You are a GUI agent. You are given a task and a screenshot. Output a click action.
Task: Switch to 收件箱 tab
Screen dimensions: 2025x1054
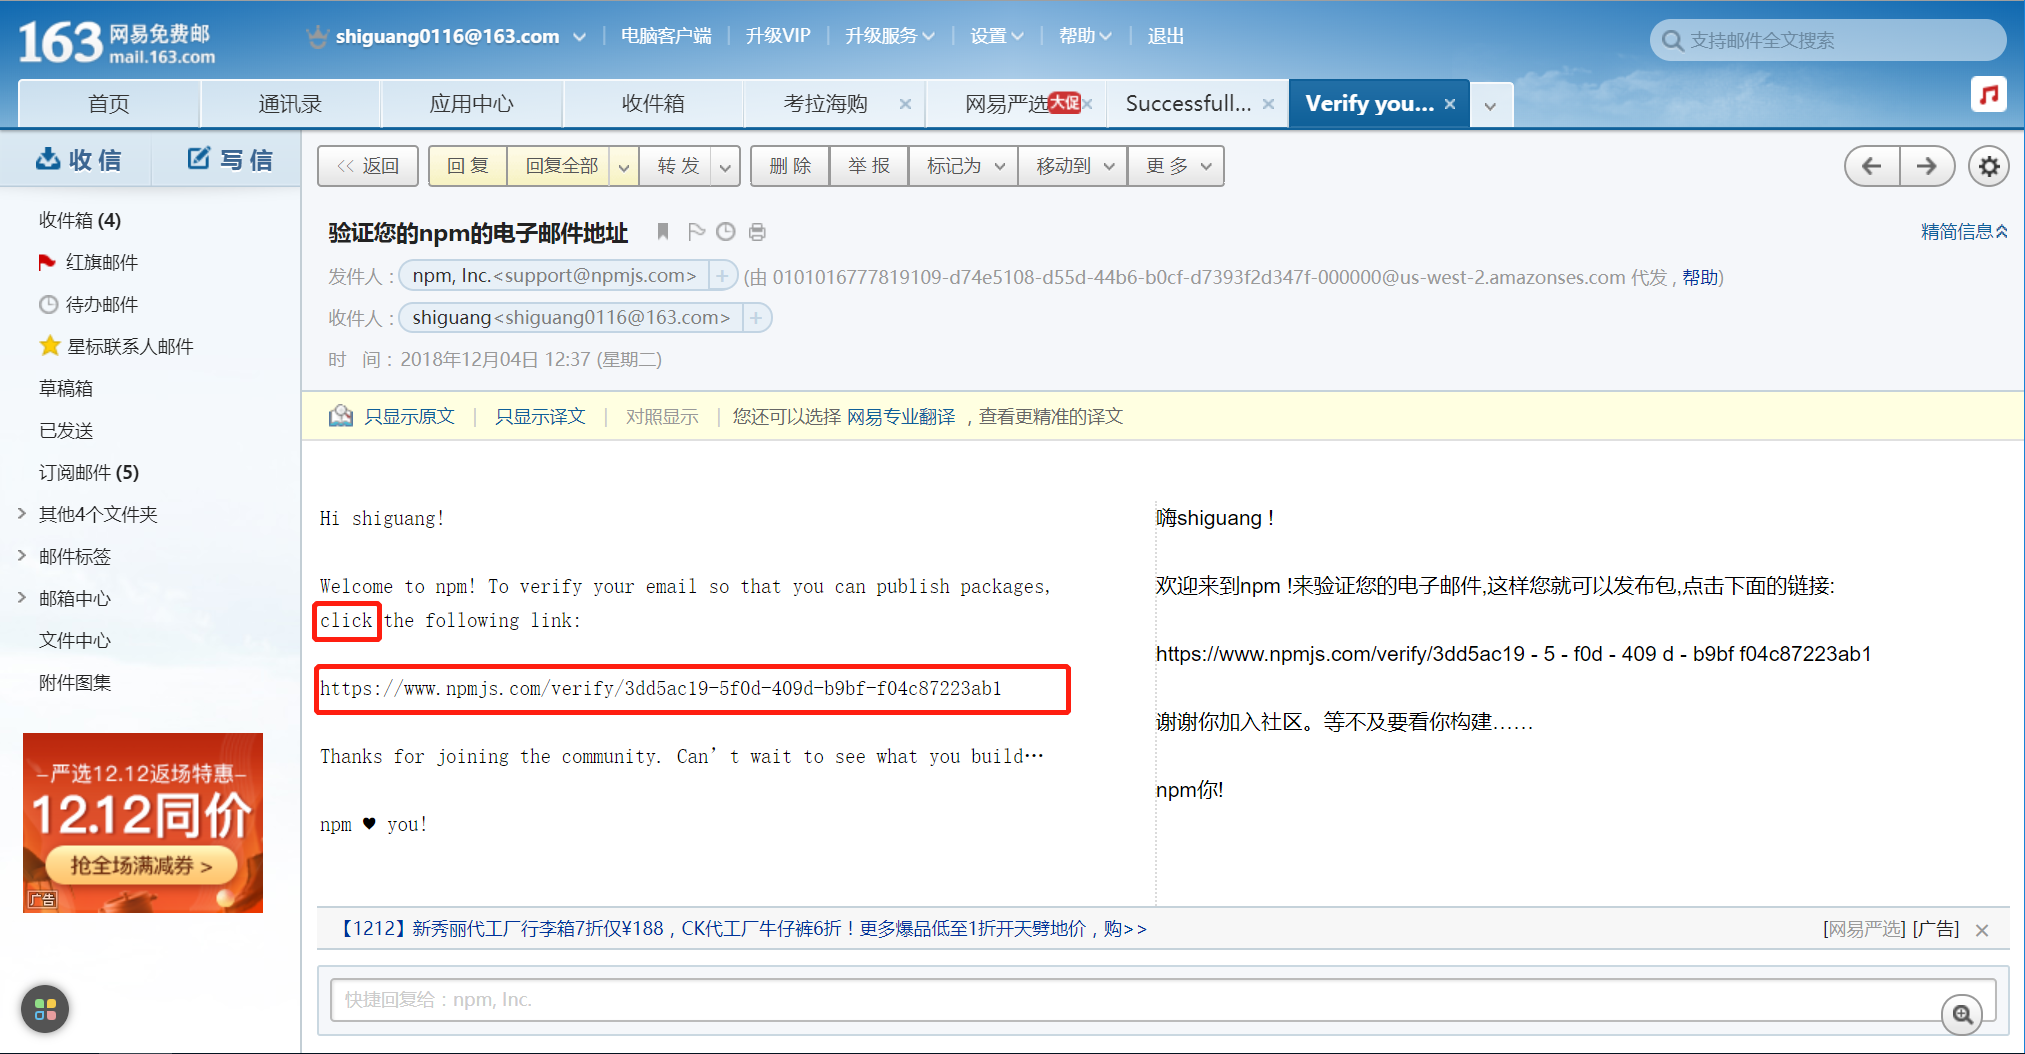pyautogui.click(x=653, y=104)
